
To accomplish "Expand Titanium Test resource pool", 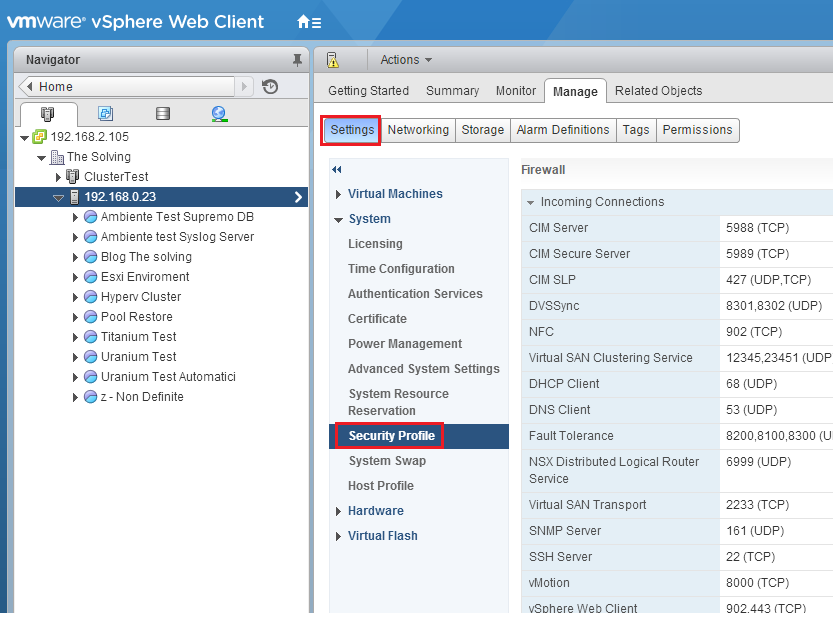I will 75,337.
